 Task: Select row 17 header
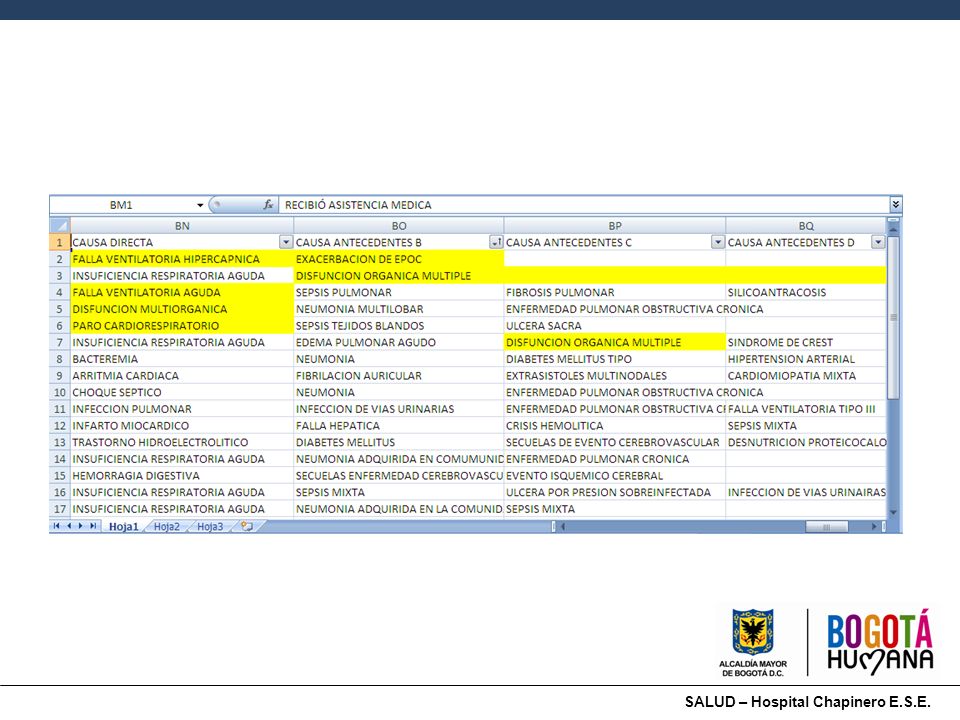tap(59, 509)
